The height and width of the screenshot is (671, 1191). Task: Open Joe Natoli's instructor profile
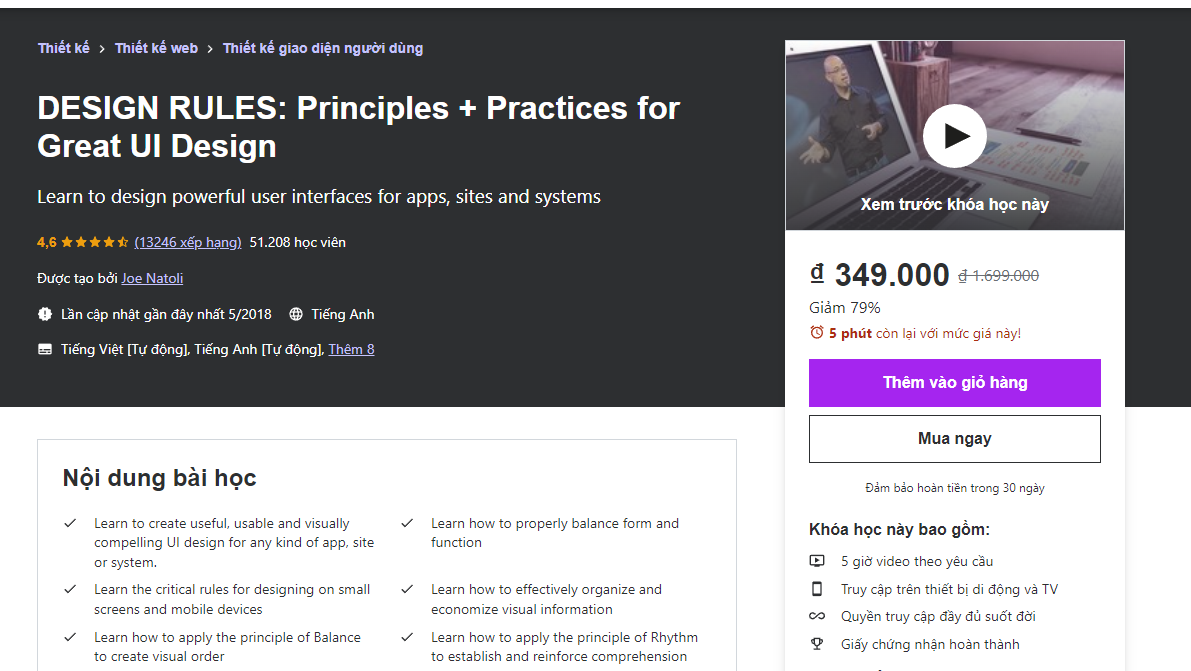(x=152, y=278)
